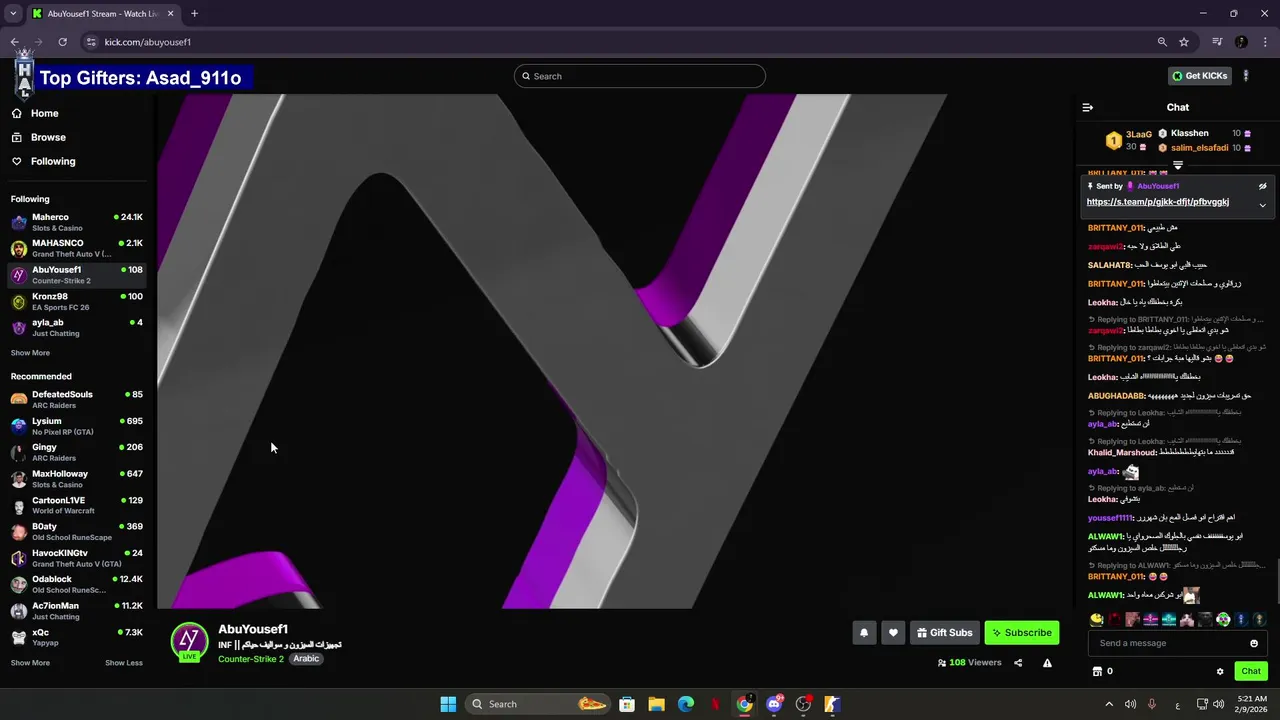The width and height of the screenshot is (1280, 720).
Task: Open the pinned s.team link
Action: [x=1157, y=202]
